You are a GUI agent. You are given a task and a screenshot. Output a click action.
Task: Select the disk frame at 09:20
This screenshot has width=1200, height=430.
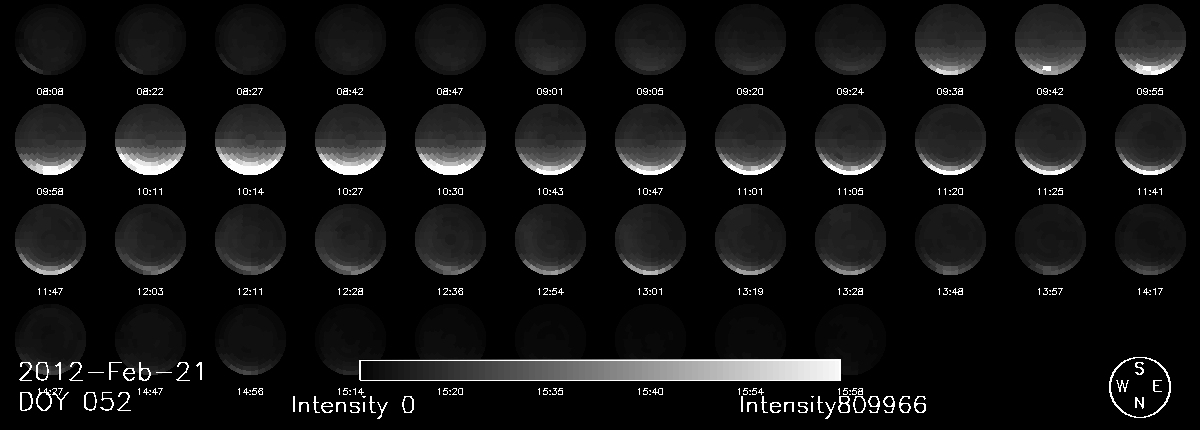(x=750, y=40)
